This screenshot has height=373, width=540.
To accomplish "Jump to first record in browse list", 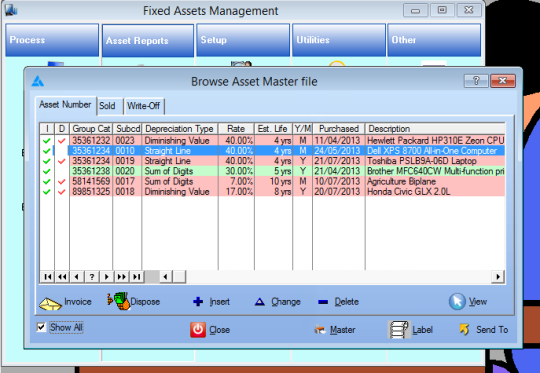I will tap(48, 277).
